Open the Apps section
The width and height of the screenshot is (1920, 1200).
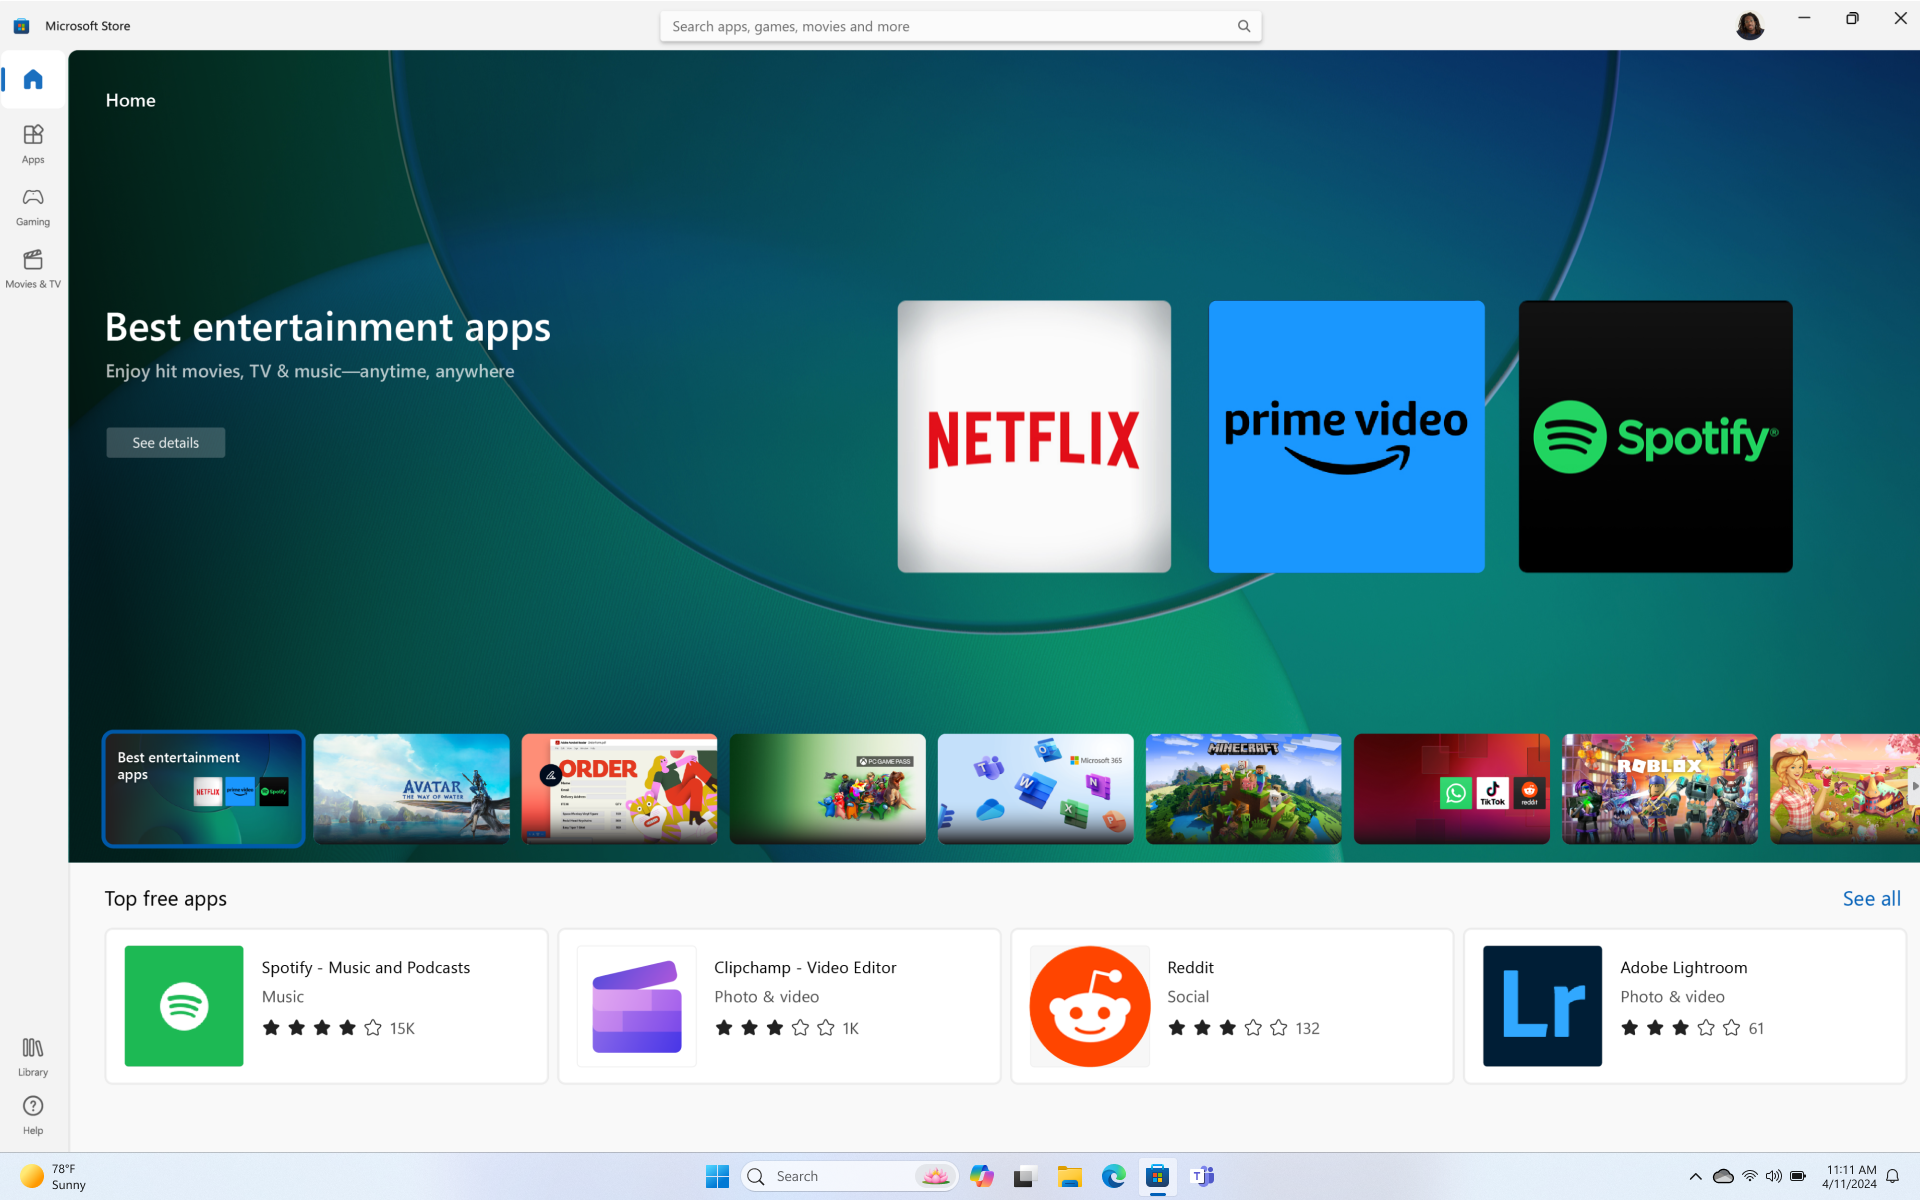pyautogui.click(x=33, y=144)
